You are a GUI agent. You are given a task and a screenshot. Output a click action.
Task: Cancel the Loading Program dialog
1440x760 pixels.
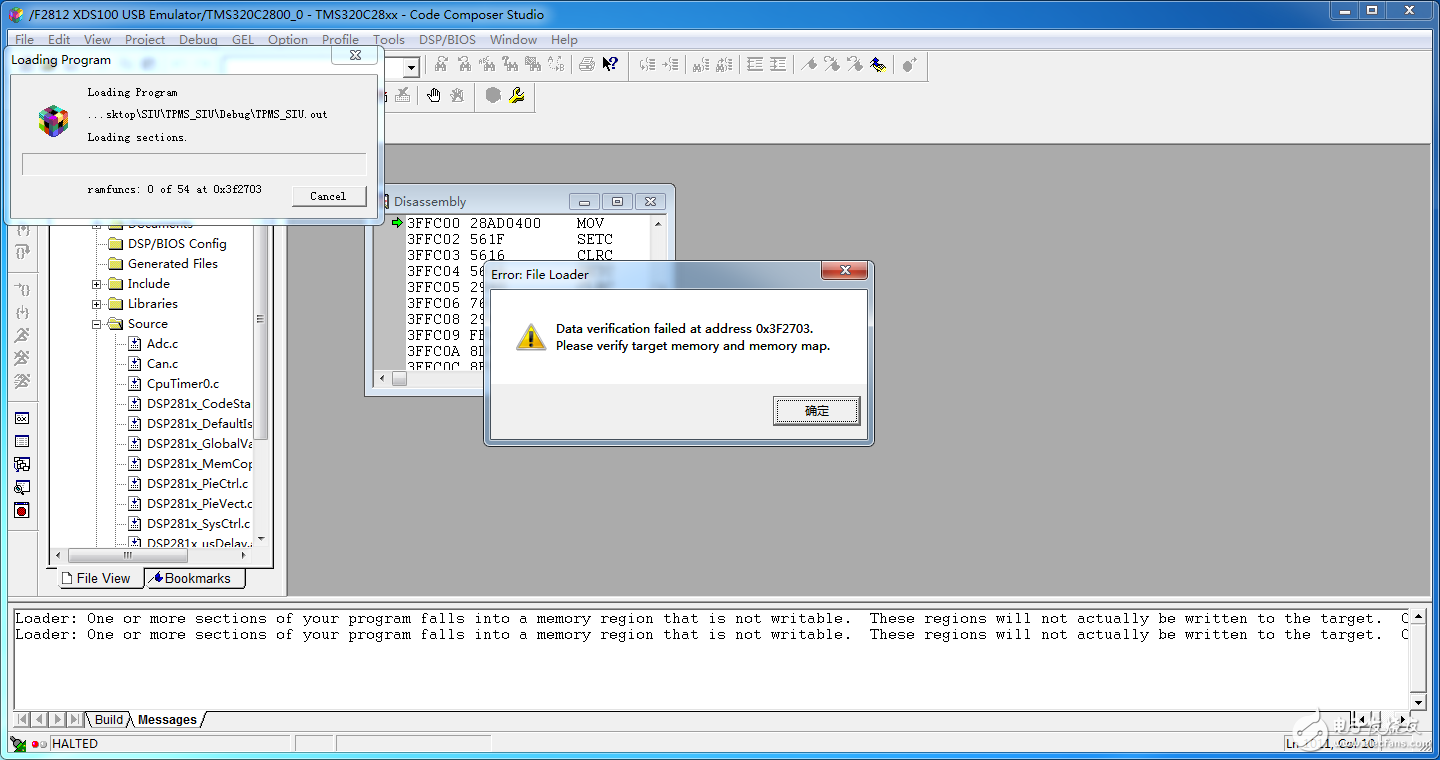tap(328, 196)
